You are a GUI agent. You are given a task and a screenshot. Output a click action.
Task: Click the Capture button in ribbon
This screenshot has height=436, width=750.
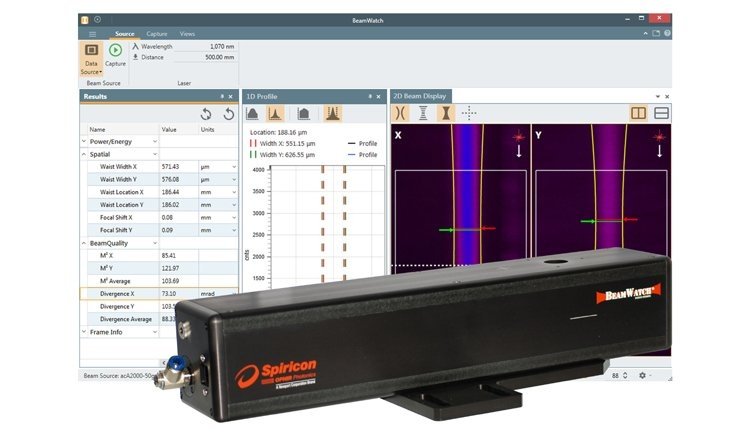116,54
